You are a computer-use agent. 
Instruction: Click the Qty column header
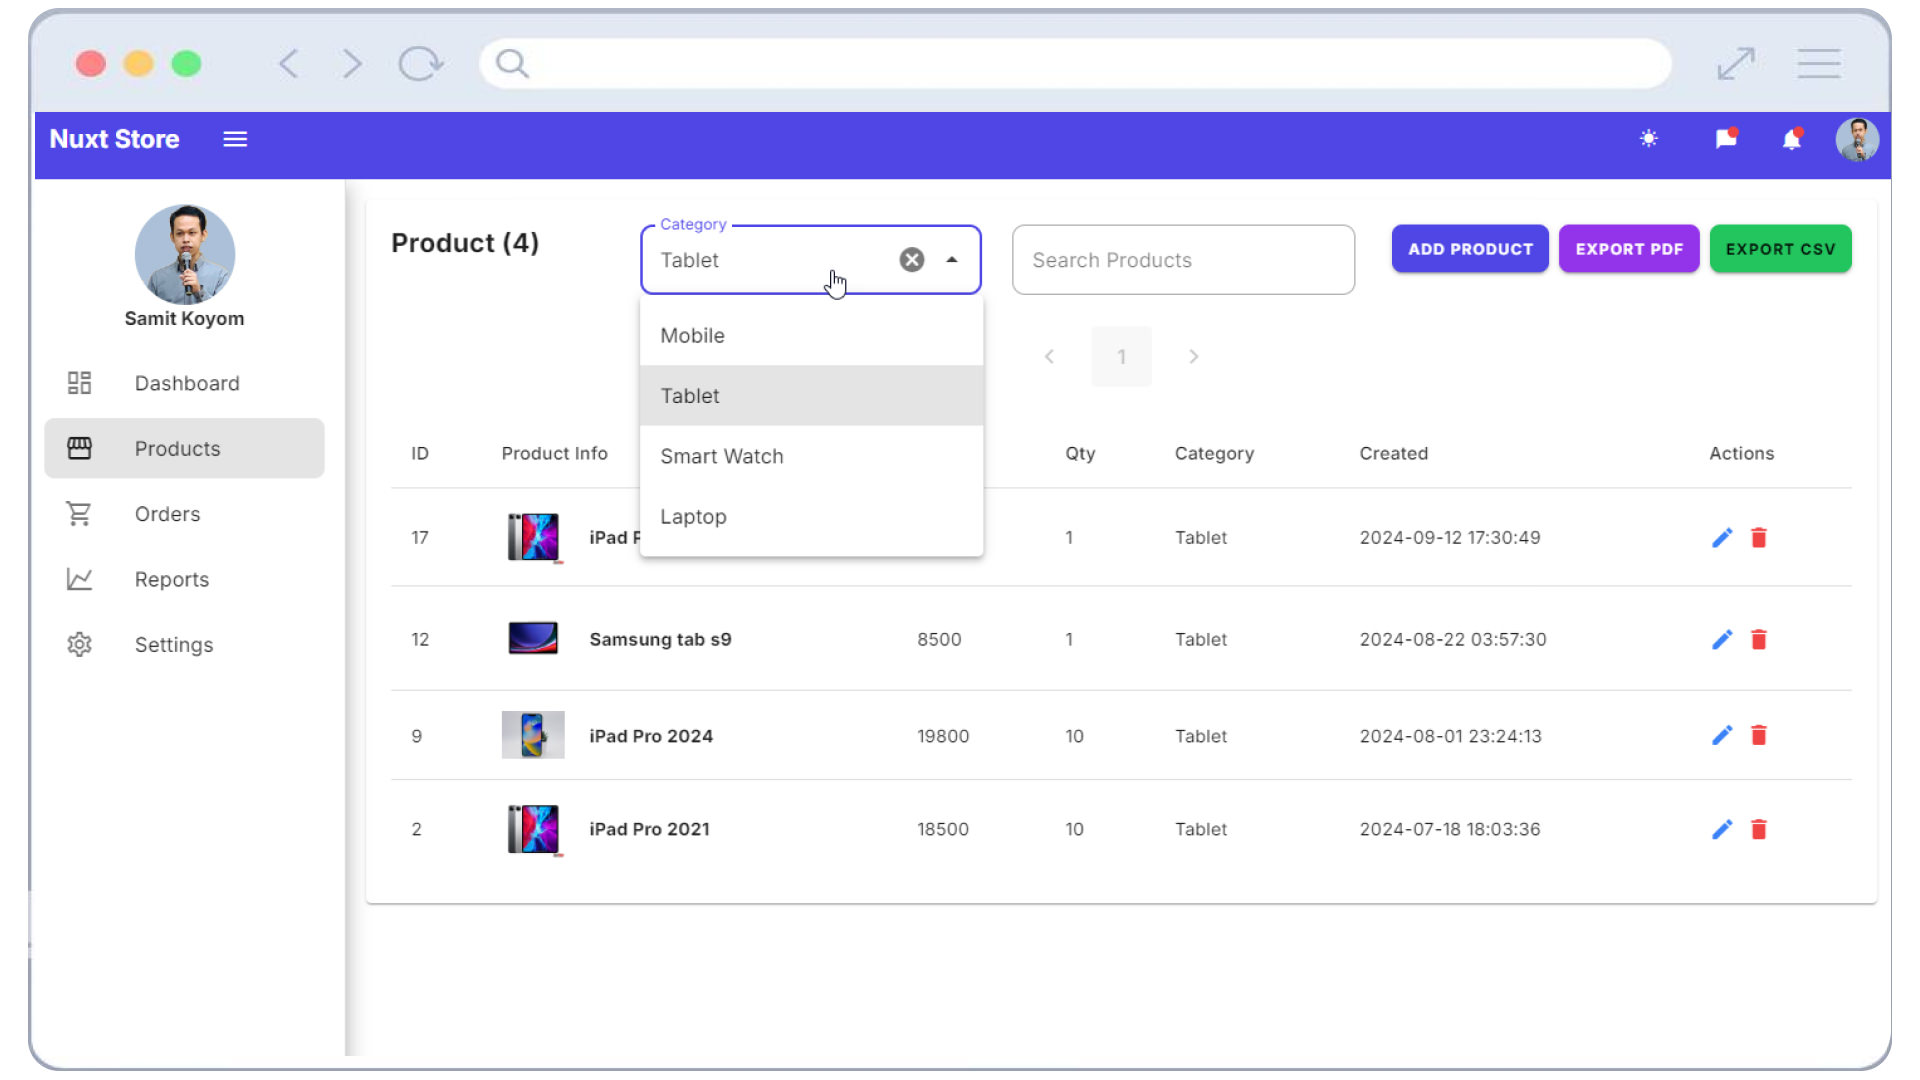1080,454
